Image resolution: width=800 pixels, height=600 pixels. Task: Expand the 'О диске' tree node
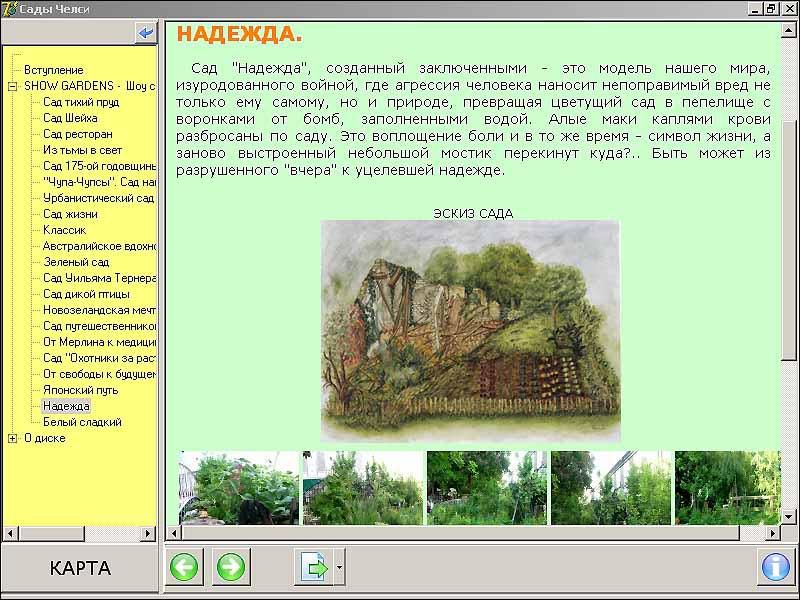point(12,438)
